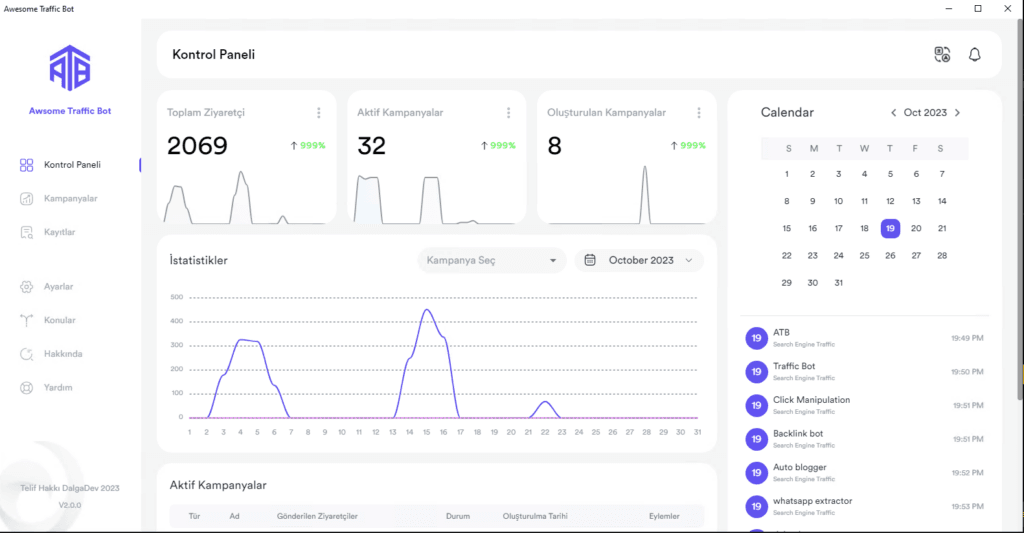Open the Yardım help section
The image size is (1024, 533).
pyautogui.click(x=57, y=388)
